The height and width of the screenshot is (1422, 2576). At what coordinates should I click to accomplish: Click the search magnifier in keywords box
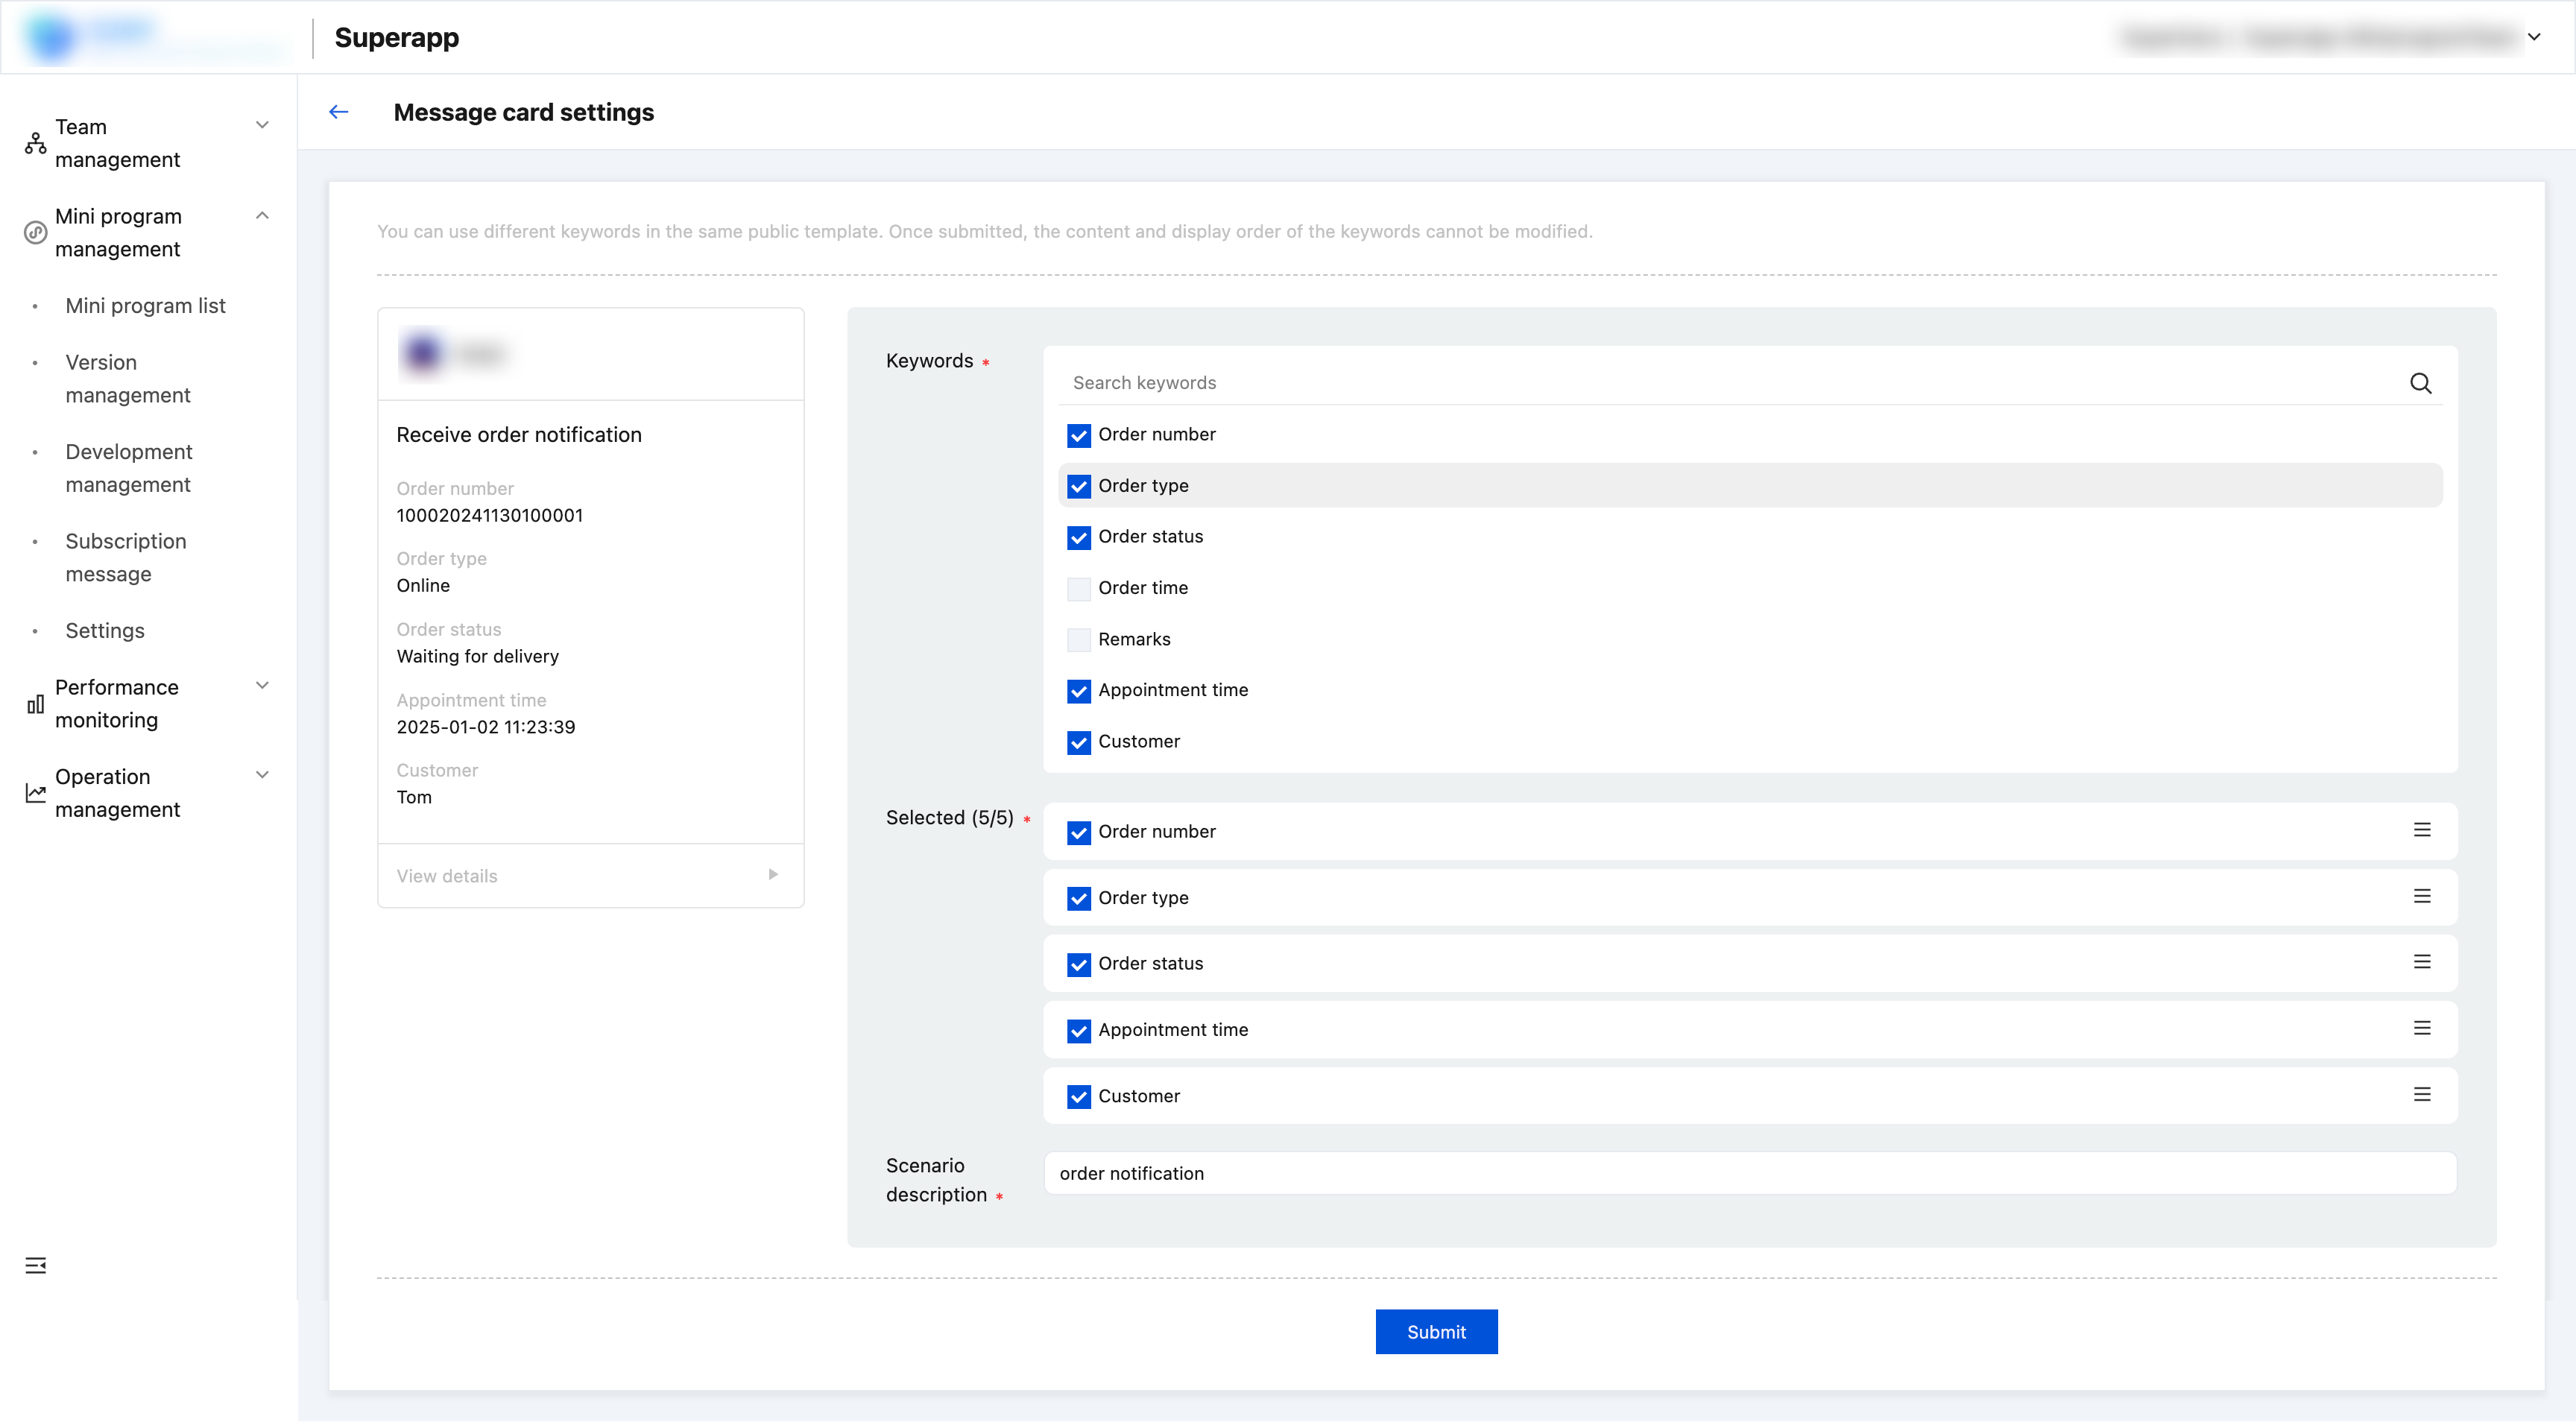point(2420,383)
